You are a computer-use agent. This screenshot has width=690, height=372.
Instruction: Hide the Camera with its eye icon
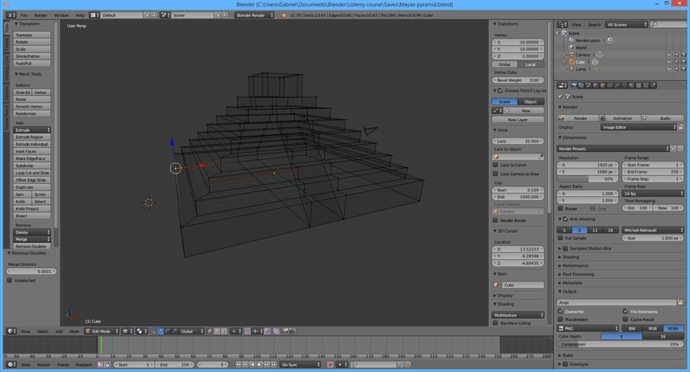(669, 55)
